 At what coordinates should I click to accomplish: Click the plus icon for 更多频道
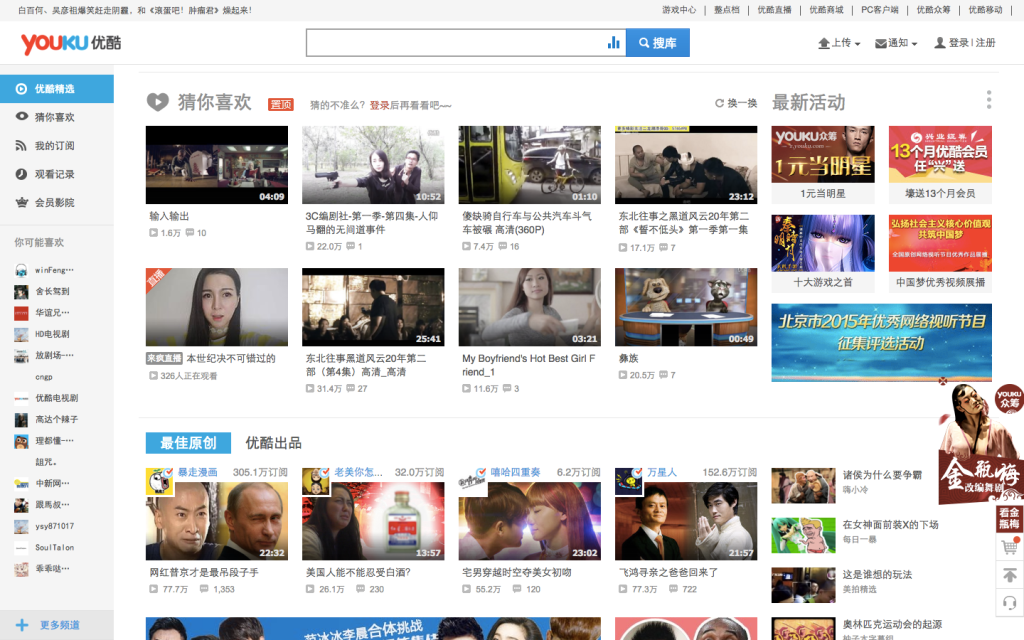tap(22, 625)
